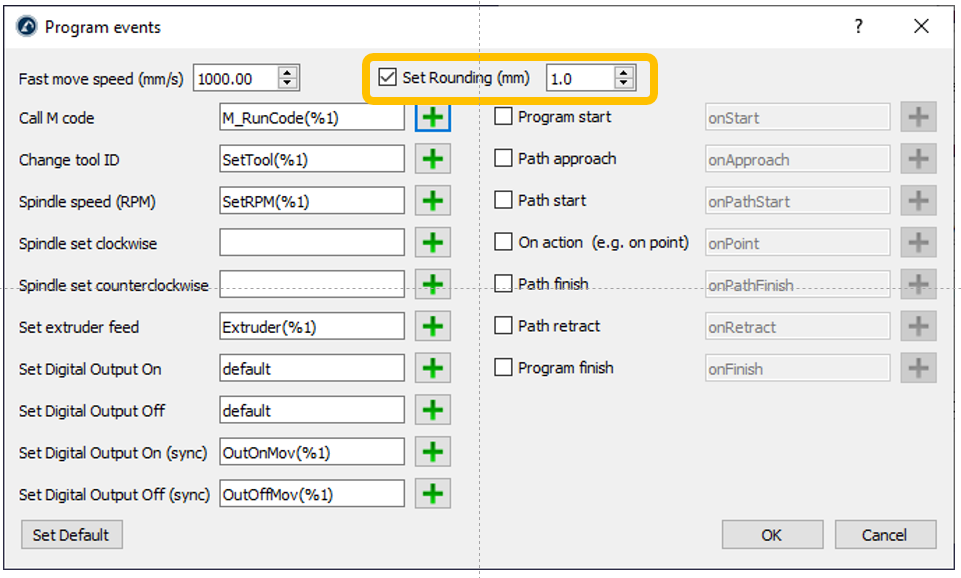
Task: Click green plus beside Change tool ID
Action: [432, 160]
